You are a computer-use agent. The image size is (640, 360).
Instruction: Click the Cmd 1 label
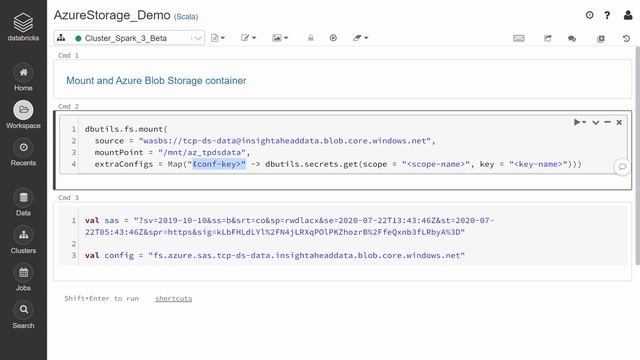[x=68, y=56]
